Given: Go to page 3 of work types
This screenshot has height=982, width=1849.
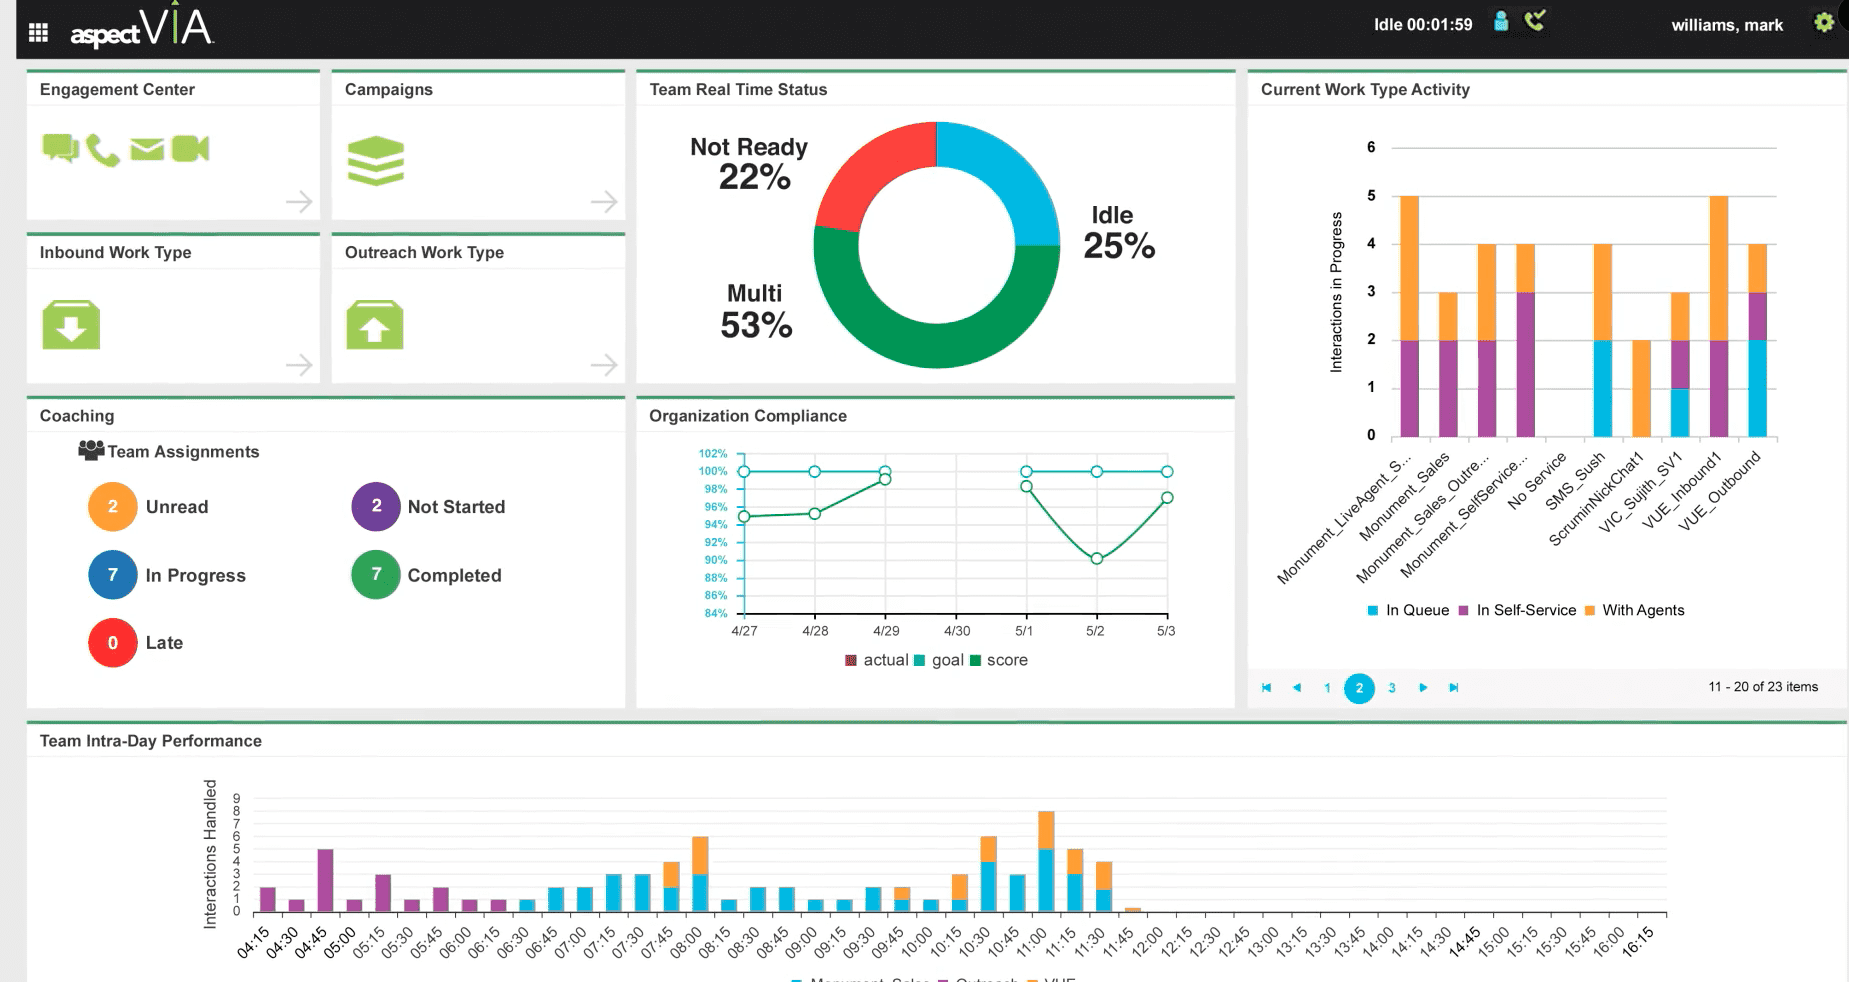Looking at the screenshot, I should [1392, 688].
